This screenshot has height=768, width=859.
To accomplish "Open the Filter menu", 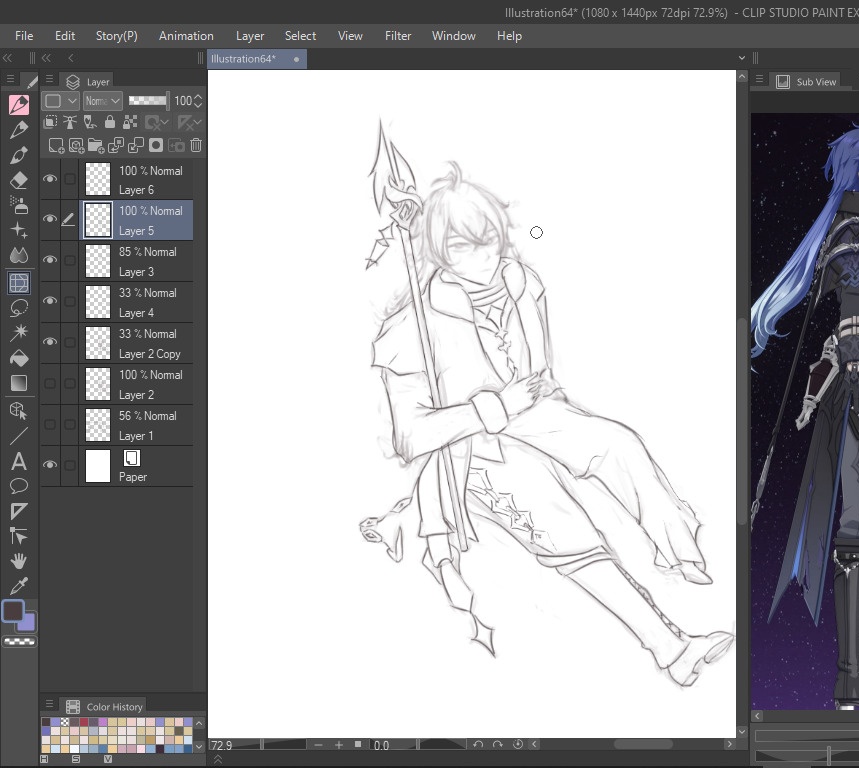I will click(398, 36).
